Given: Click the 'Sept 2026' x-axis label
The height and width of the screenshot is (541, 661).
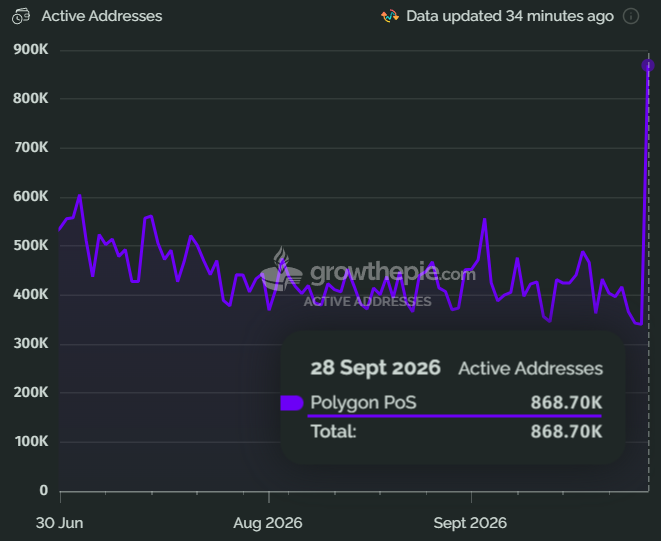Looking at the screenshot, I should [470, 523].
